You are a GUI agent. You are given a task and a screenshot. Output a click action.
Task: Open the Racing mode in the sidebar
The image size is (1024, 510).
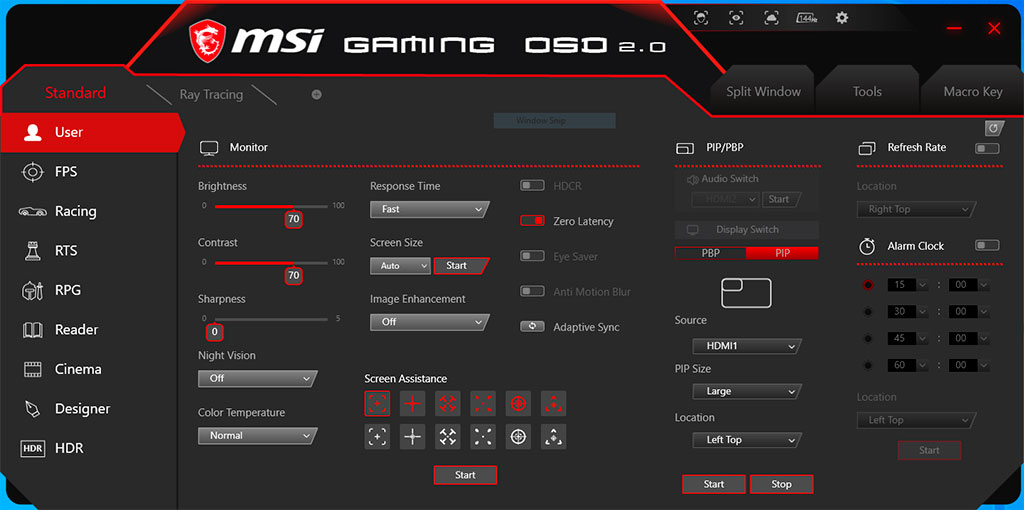point(88,211)
